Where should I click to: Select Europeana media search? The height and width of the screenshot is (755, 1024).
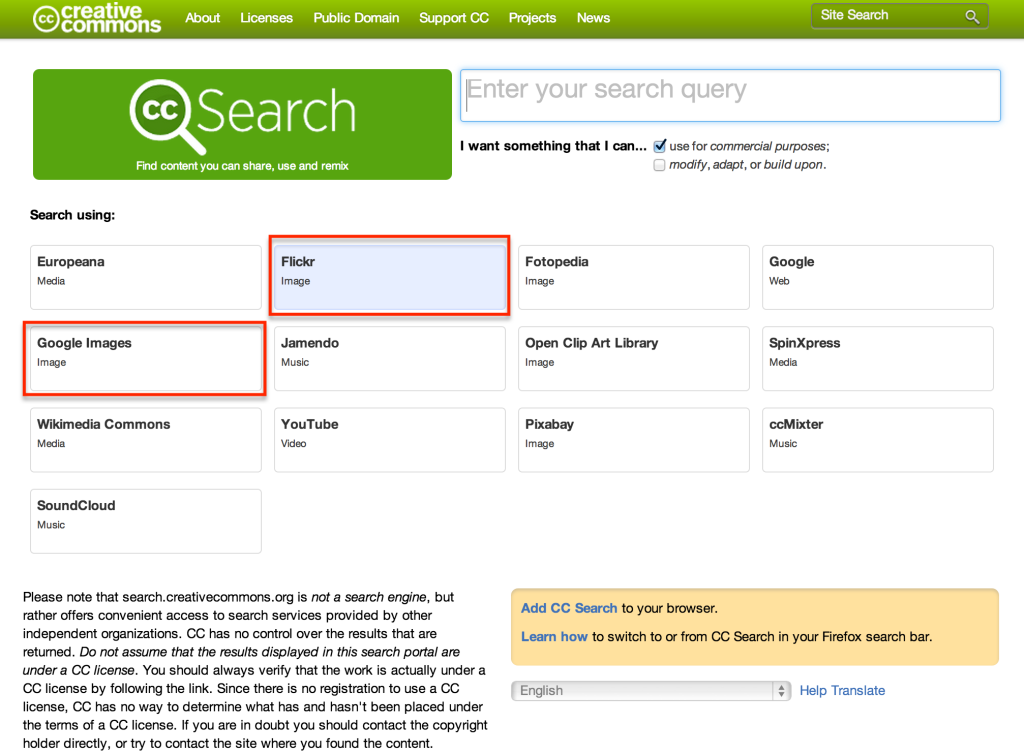(x=146, y=277)
